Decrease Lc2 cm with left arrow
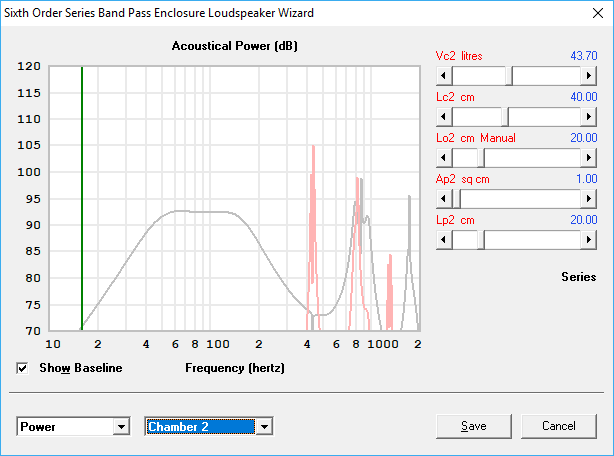The image size is (614, 456). (x=444, y=117)
